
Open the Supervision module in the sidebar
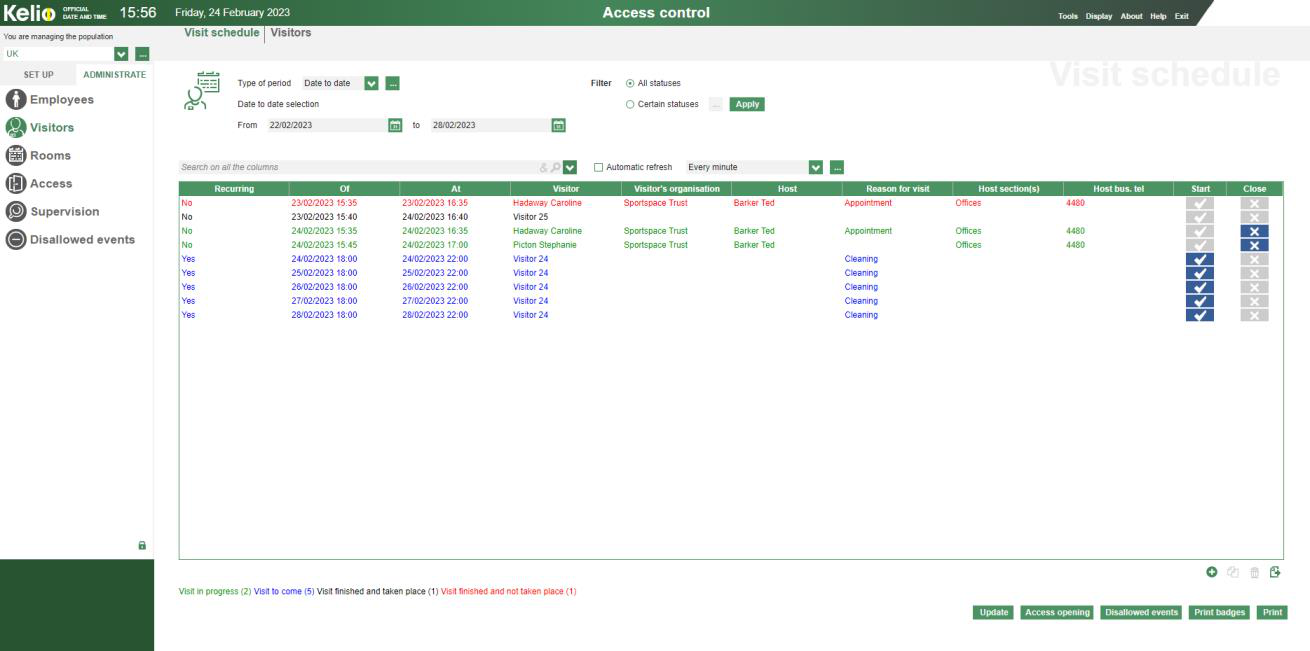coord(53,212)
